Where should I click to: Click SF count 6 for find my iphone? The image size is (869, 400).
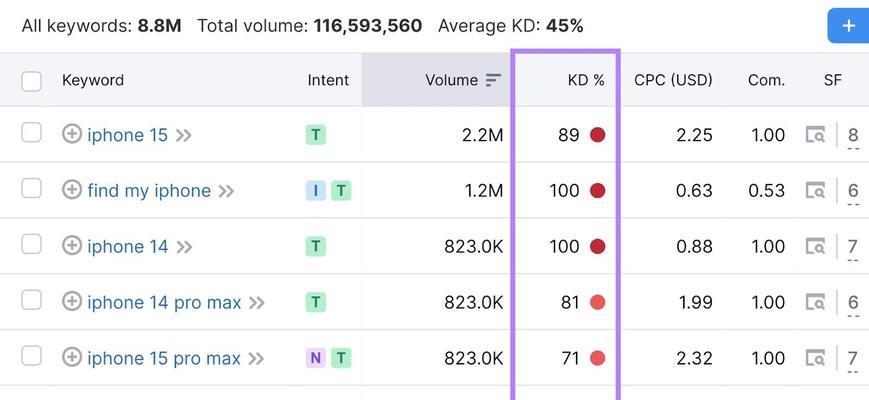click(853, 191)
